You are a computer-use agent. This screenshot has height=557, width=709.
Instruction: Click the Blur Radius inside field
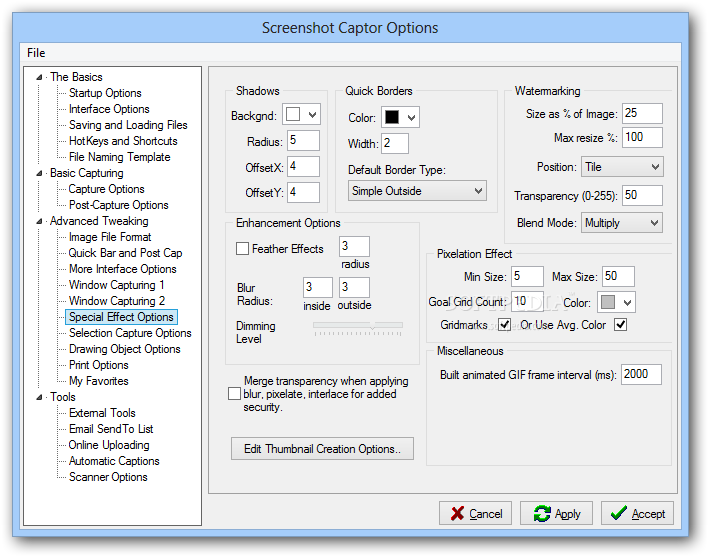[x=318, y=288]
